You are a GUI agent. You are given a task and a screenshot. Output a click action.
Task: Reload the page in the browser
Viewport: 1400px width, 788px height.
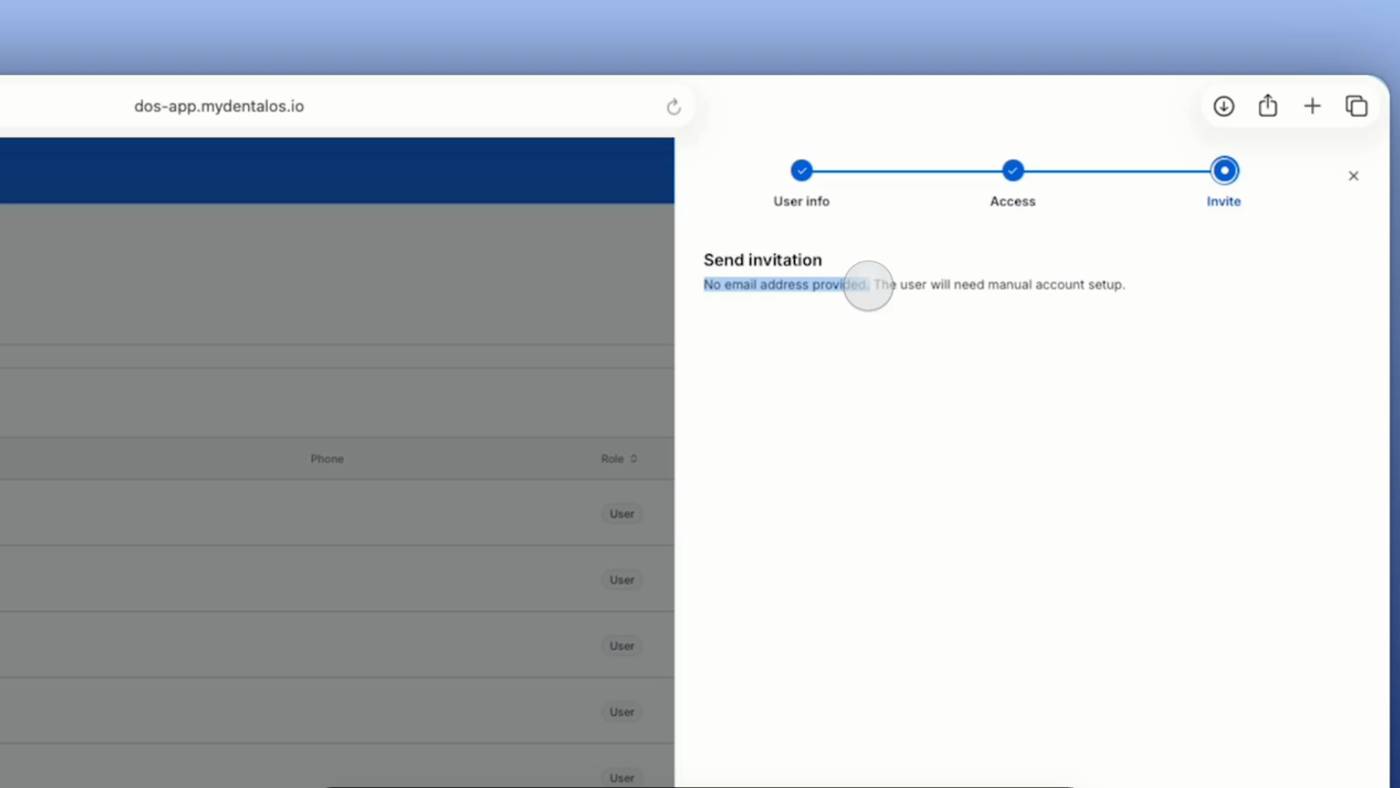(x=674, y=107)
